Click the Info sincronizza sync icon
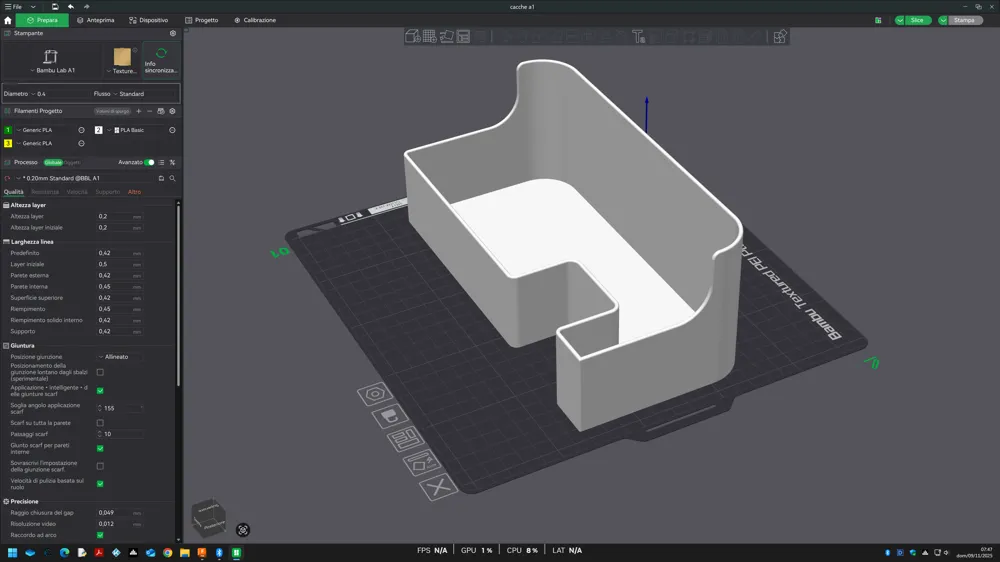Image resolution: width=1000 pixels, height=562 pixels. pyautogui.click(x=161, y=54)
